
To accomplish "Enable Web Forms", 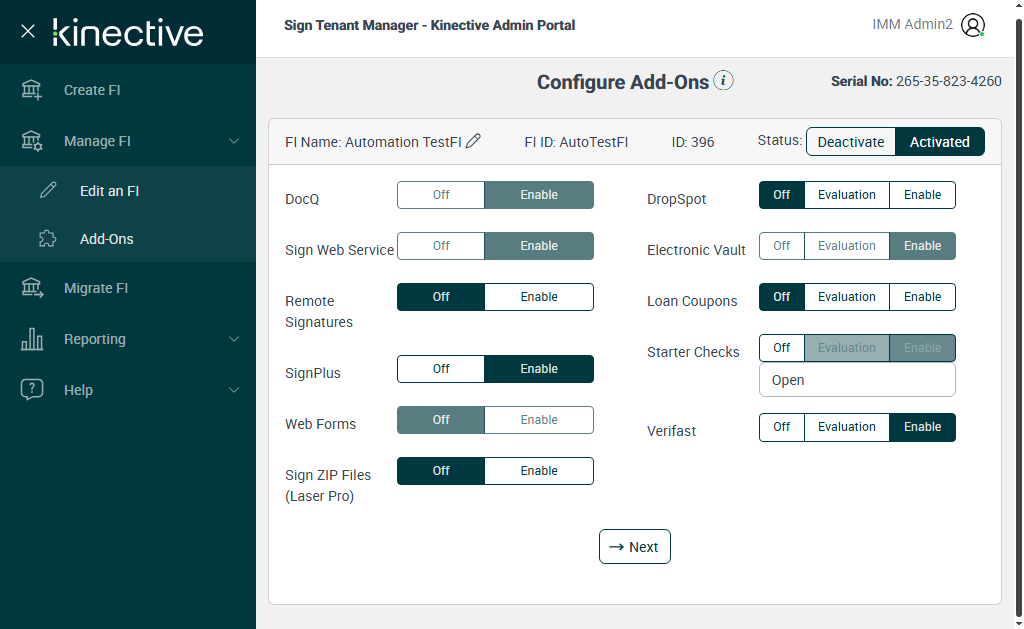I will click(539, 419).
